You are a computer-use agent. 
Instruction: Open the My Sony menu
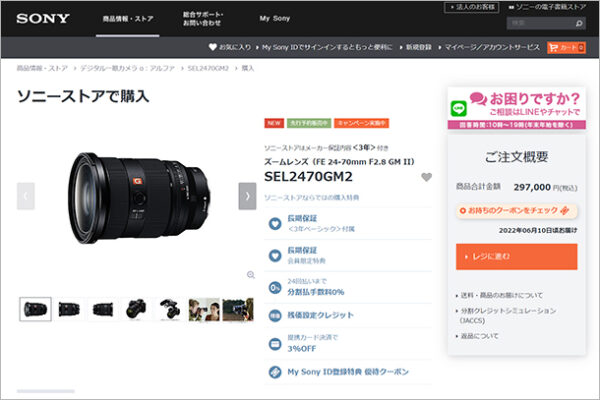275,18
